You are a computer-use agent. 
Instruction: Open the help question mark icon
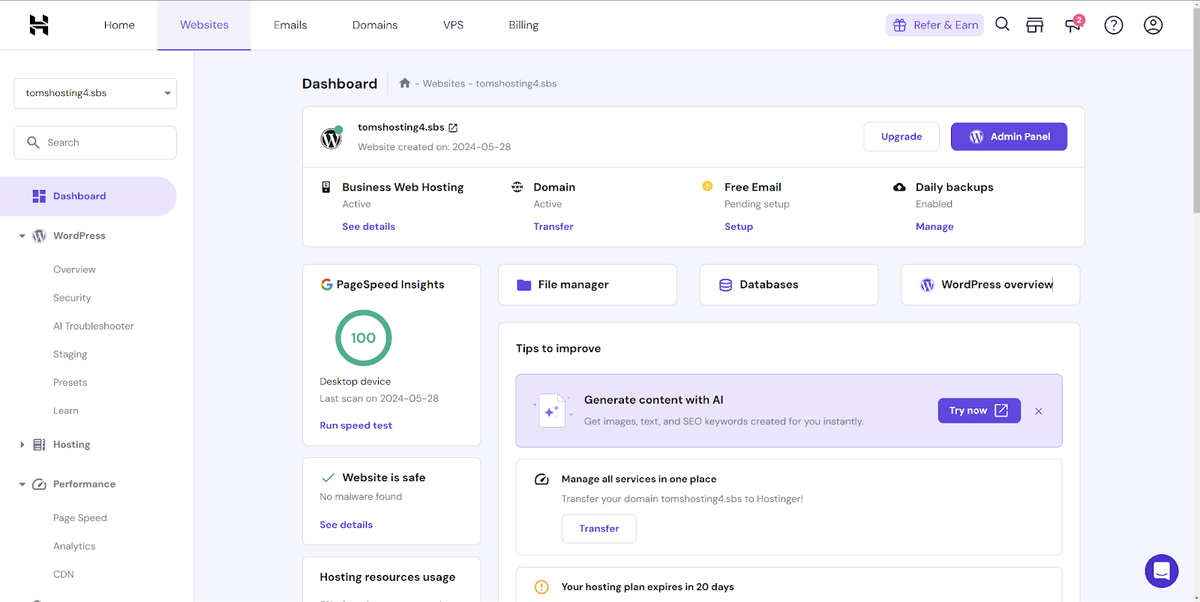(1113, 24)
